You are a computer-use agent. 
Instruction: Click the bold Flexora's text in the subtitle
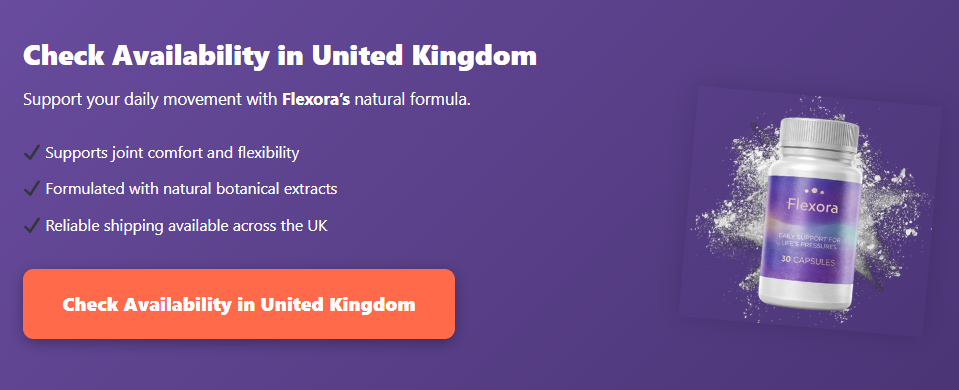(316, 99)
